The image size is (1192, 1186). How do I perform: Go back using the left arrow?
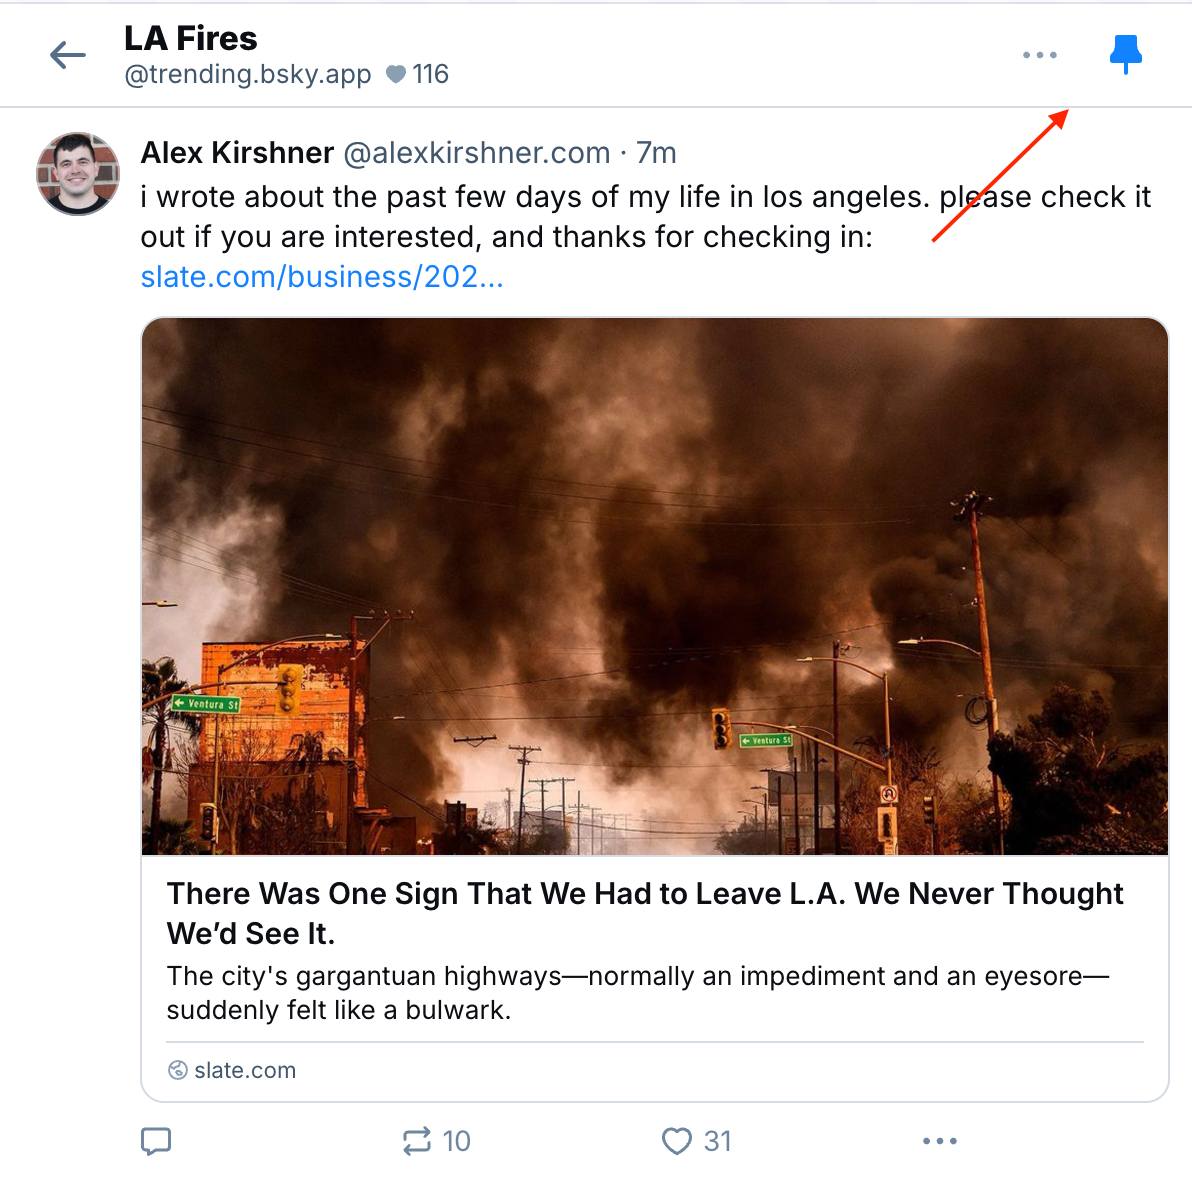(68, 55)
